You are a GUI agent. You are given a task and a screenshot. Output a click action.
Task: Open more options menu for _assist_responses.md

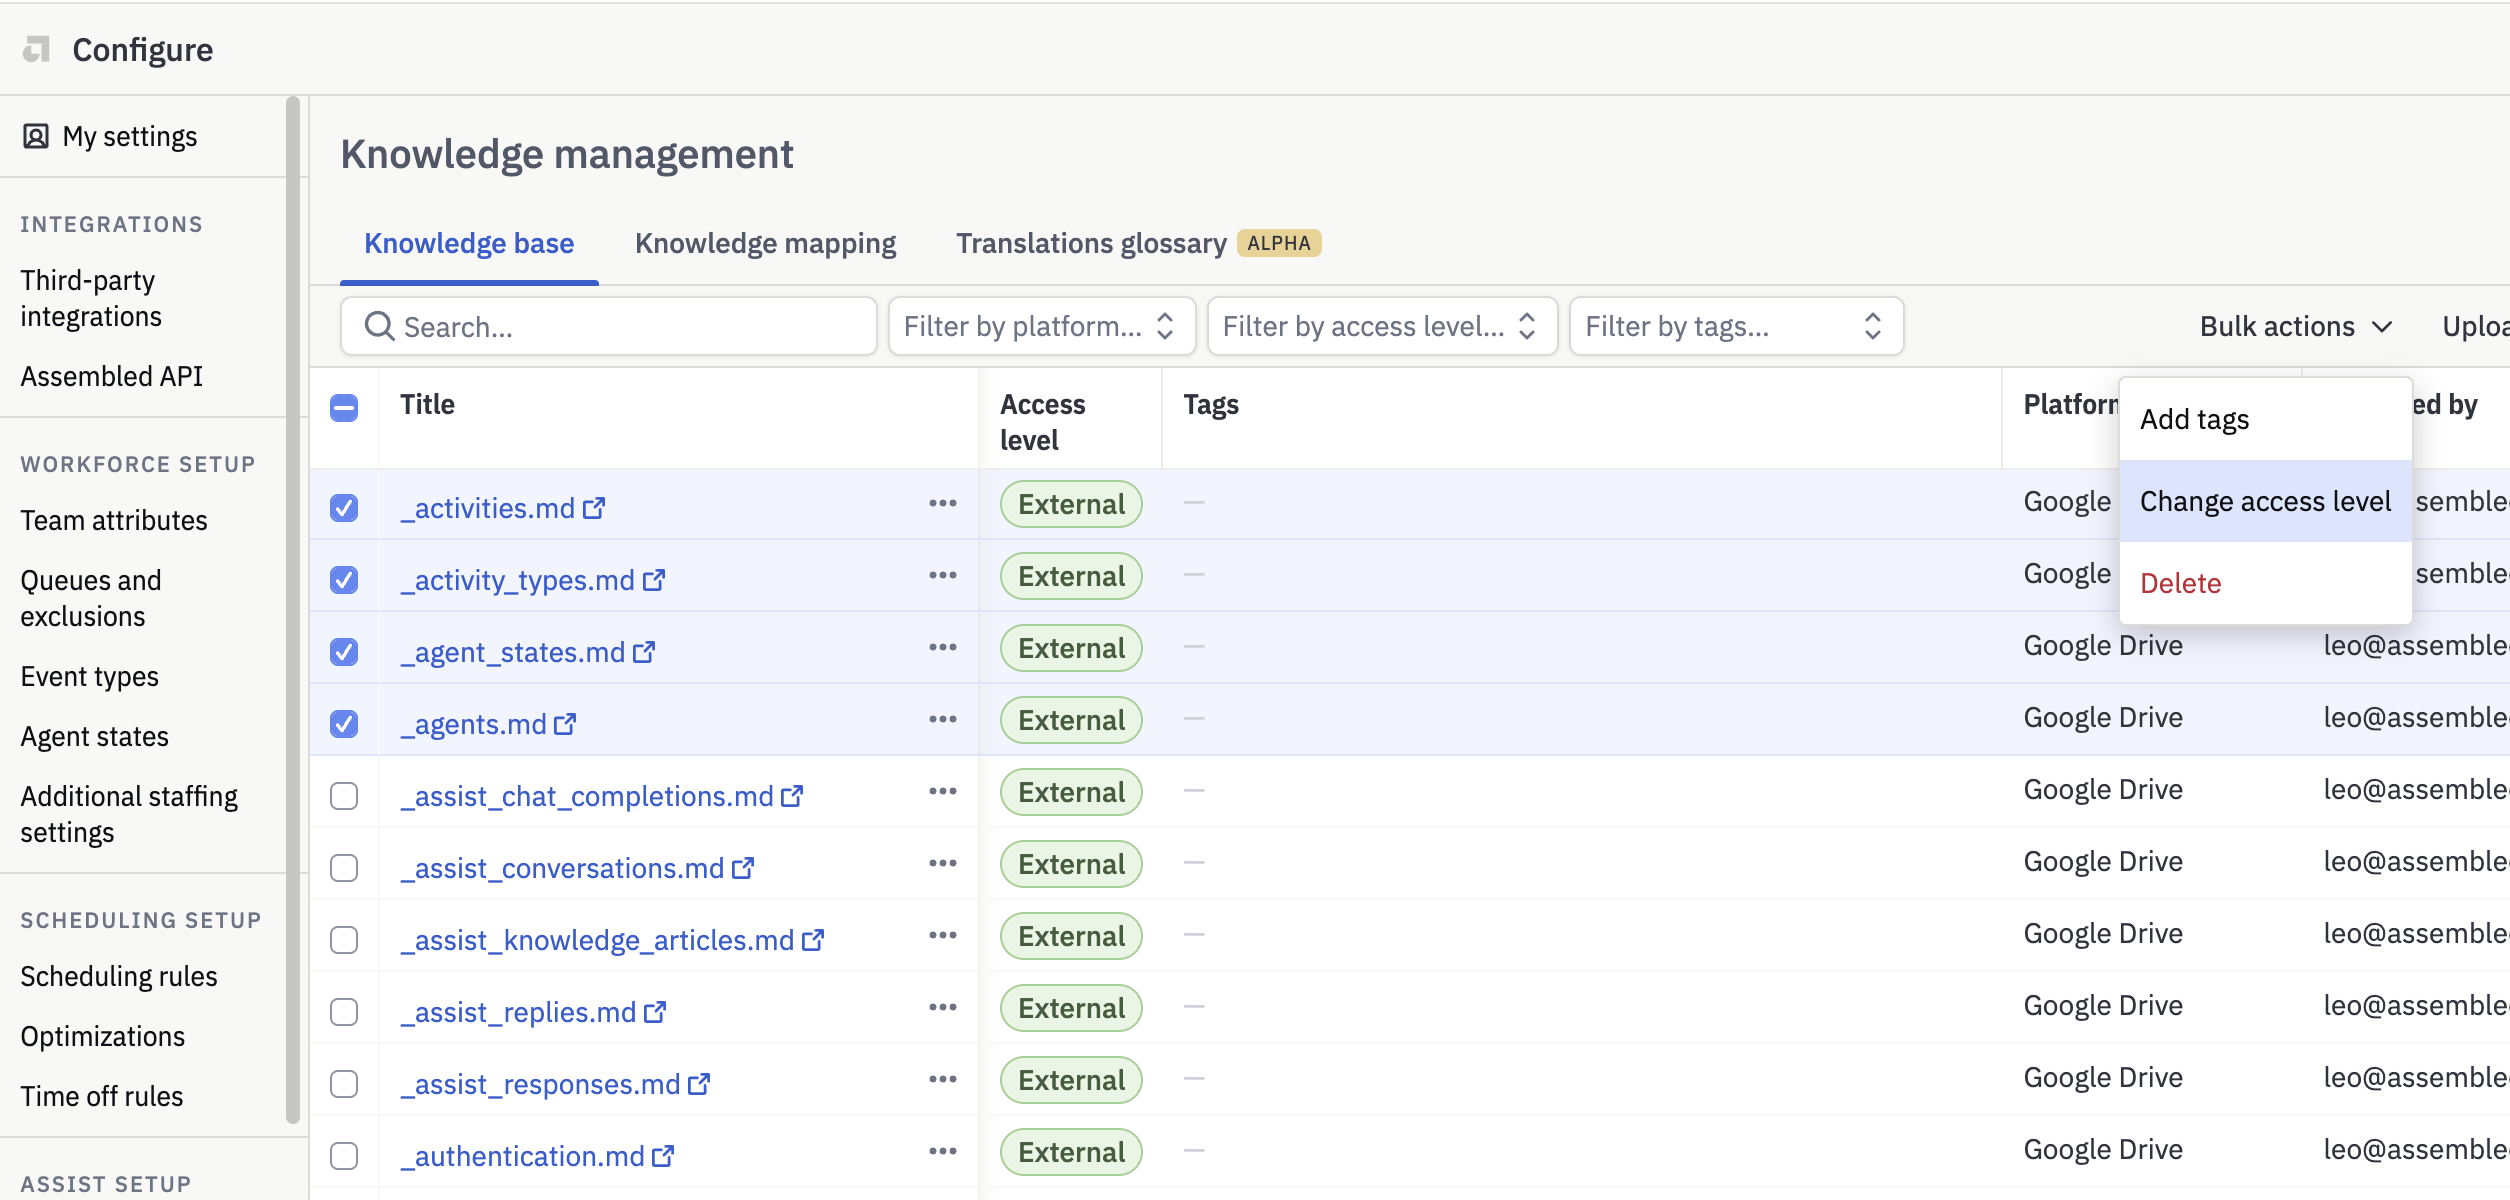pos(943,1079)
